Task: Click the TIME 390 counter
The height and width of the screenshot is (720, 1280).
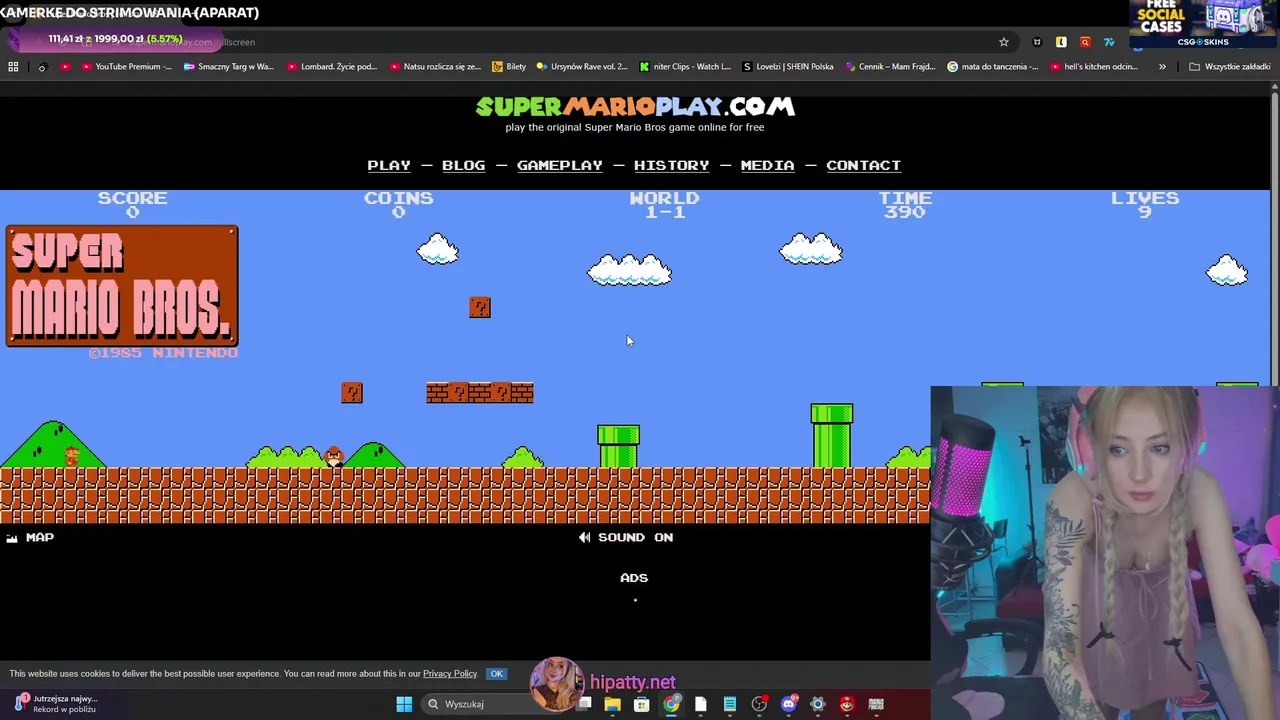Action: [x=905, y=204]
